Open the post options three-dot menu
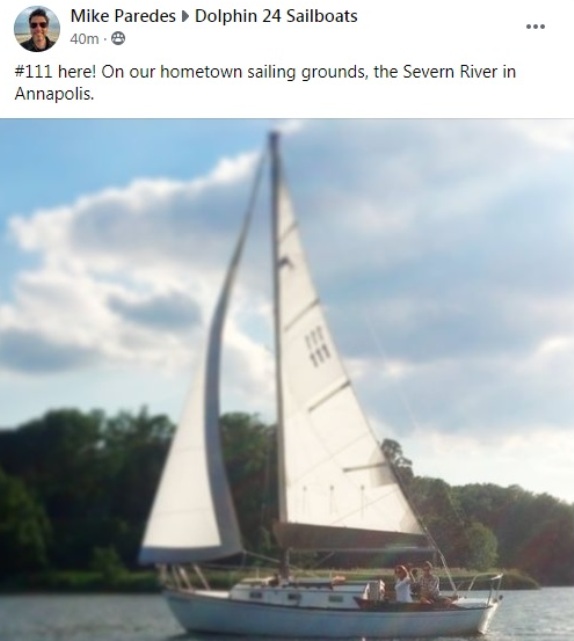 click(x=535, y=27)
